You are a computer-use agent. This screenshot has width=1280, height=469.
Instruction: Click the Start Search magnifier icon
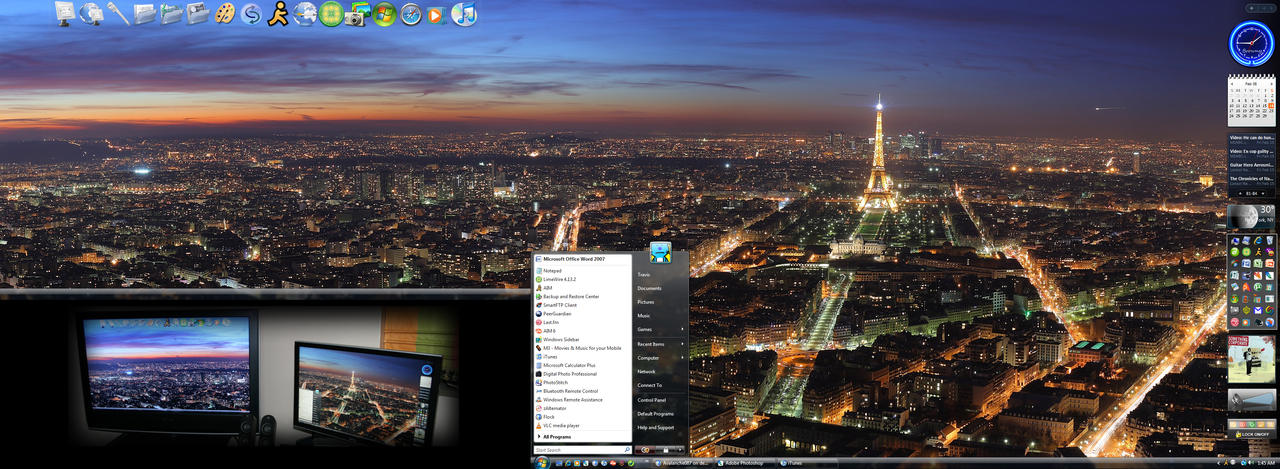pyautogui.click(x=626, y=450)
